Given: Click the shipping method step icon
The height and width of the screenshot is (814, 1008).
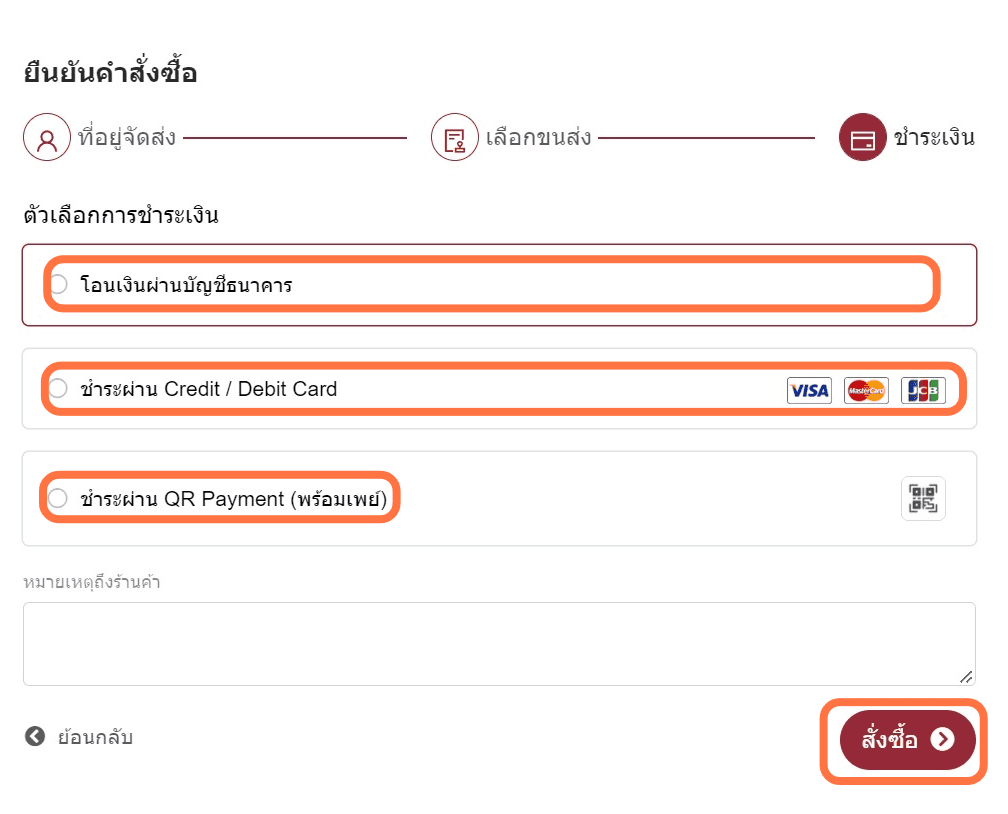Looking at the screenshot, I should point(454,138).
